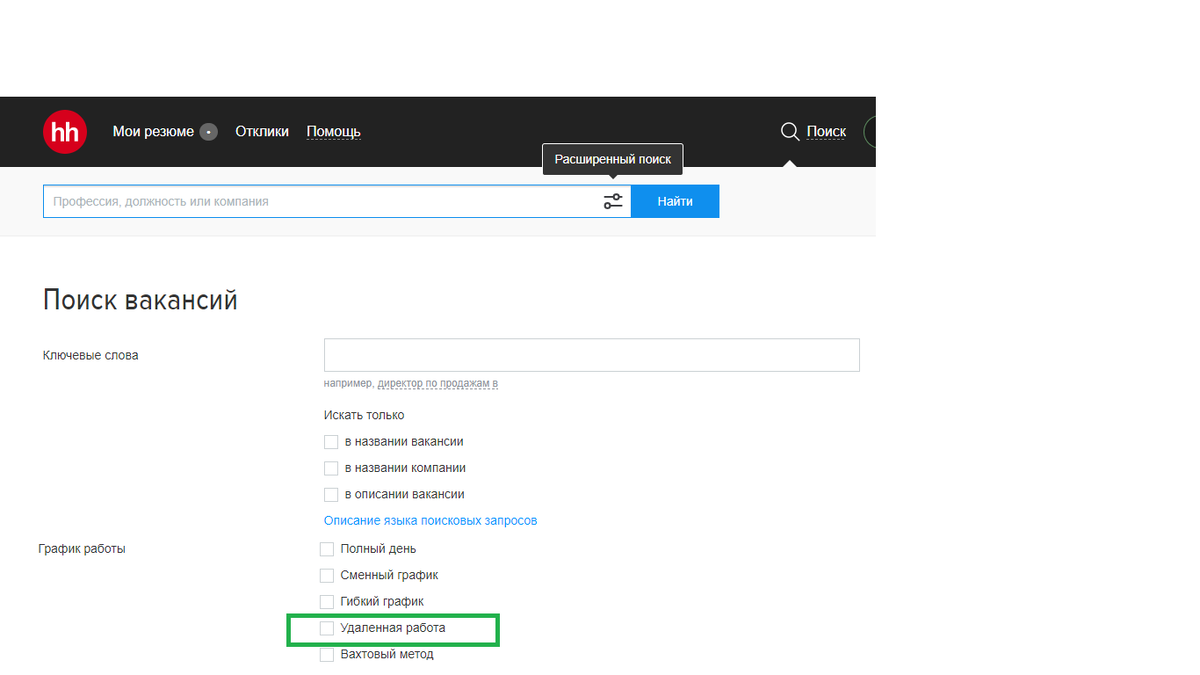Enable Гибкий график checkbox
1200x675 pixels.
pyautogui.click(x=327, y=602)
